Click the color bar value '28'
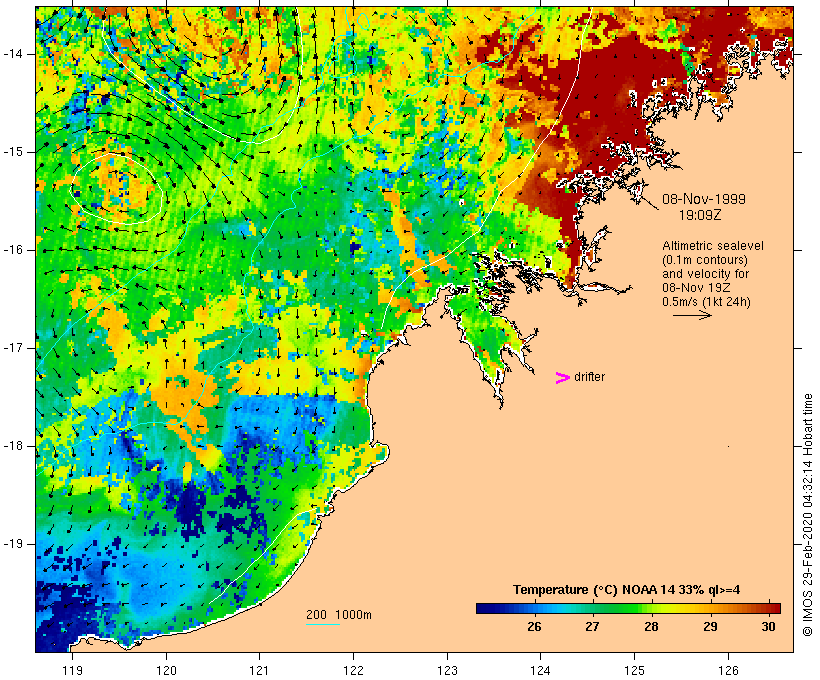820x680 pixels. tap(651, 627)
